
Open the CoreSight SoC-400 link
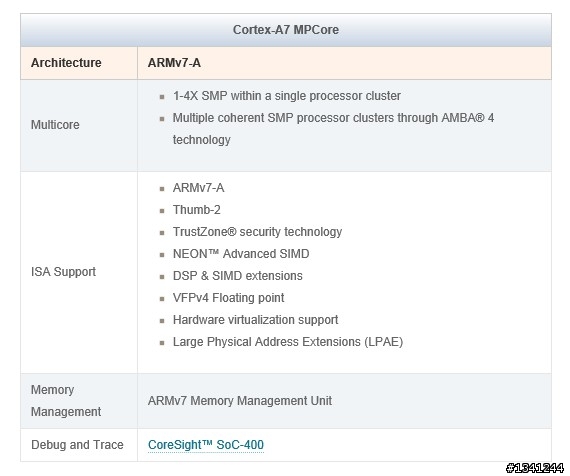tap(206, 445)
